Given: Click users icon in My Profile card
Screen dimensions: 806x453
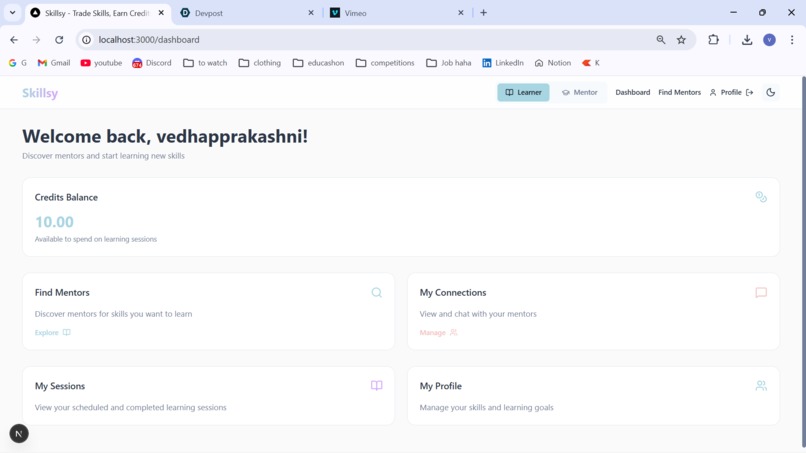Looking at the screenshot, I should click(761, 386).
